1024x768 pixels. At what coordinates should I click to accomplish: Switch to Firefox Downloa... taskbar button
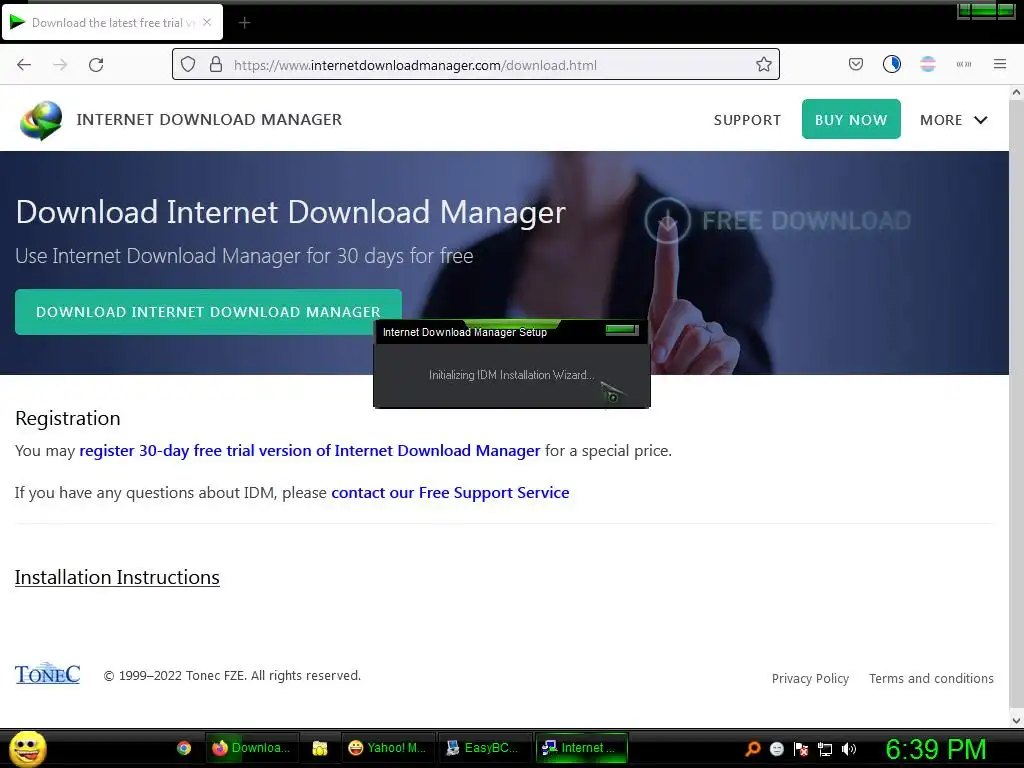[252, 748]
